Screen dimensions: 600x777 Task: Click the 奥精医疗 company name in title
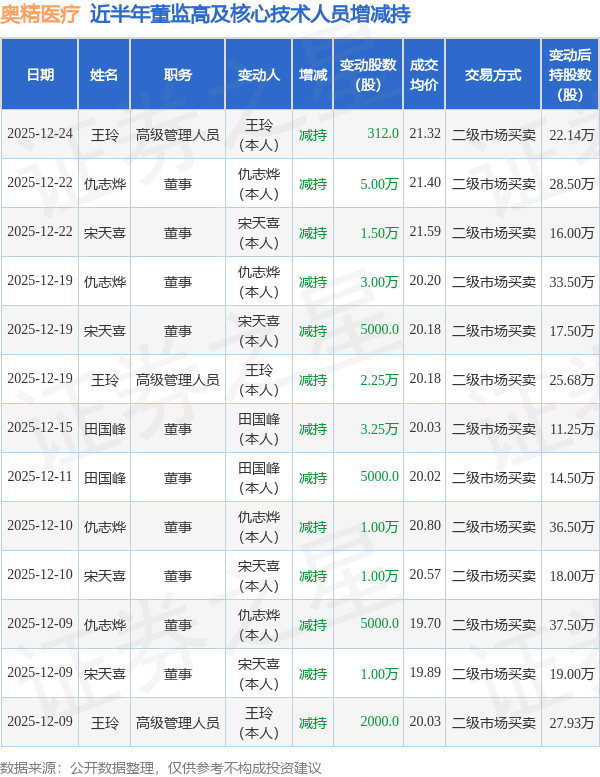40,15
